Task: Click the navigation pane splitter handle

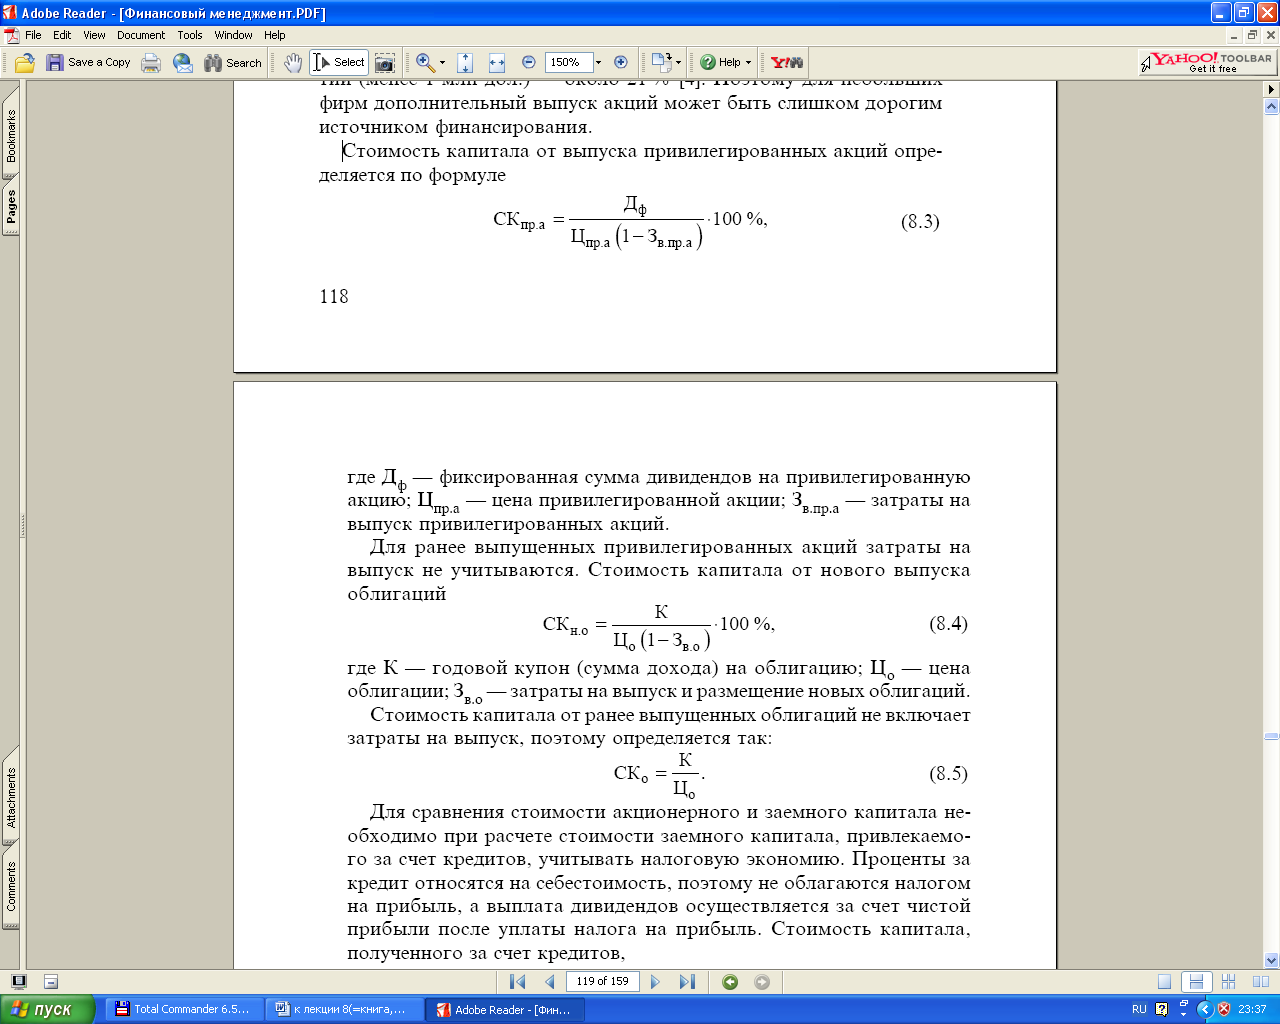Action: 23,525
